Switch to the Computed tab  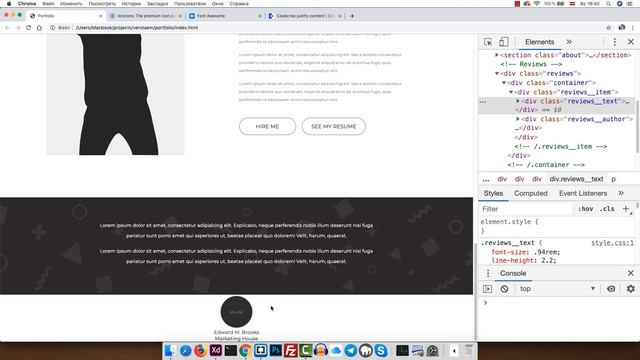pos(531,193)
